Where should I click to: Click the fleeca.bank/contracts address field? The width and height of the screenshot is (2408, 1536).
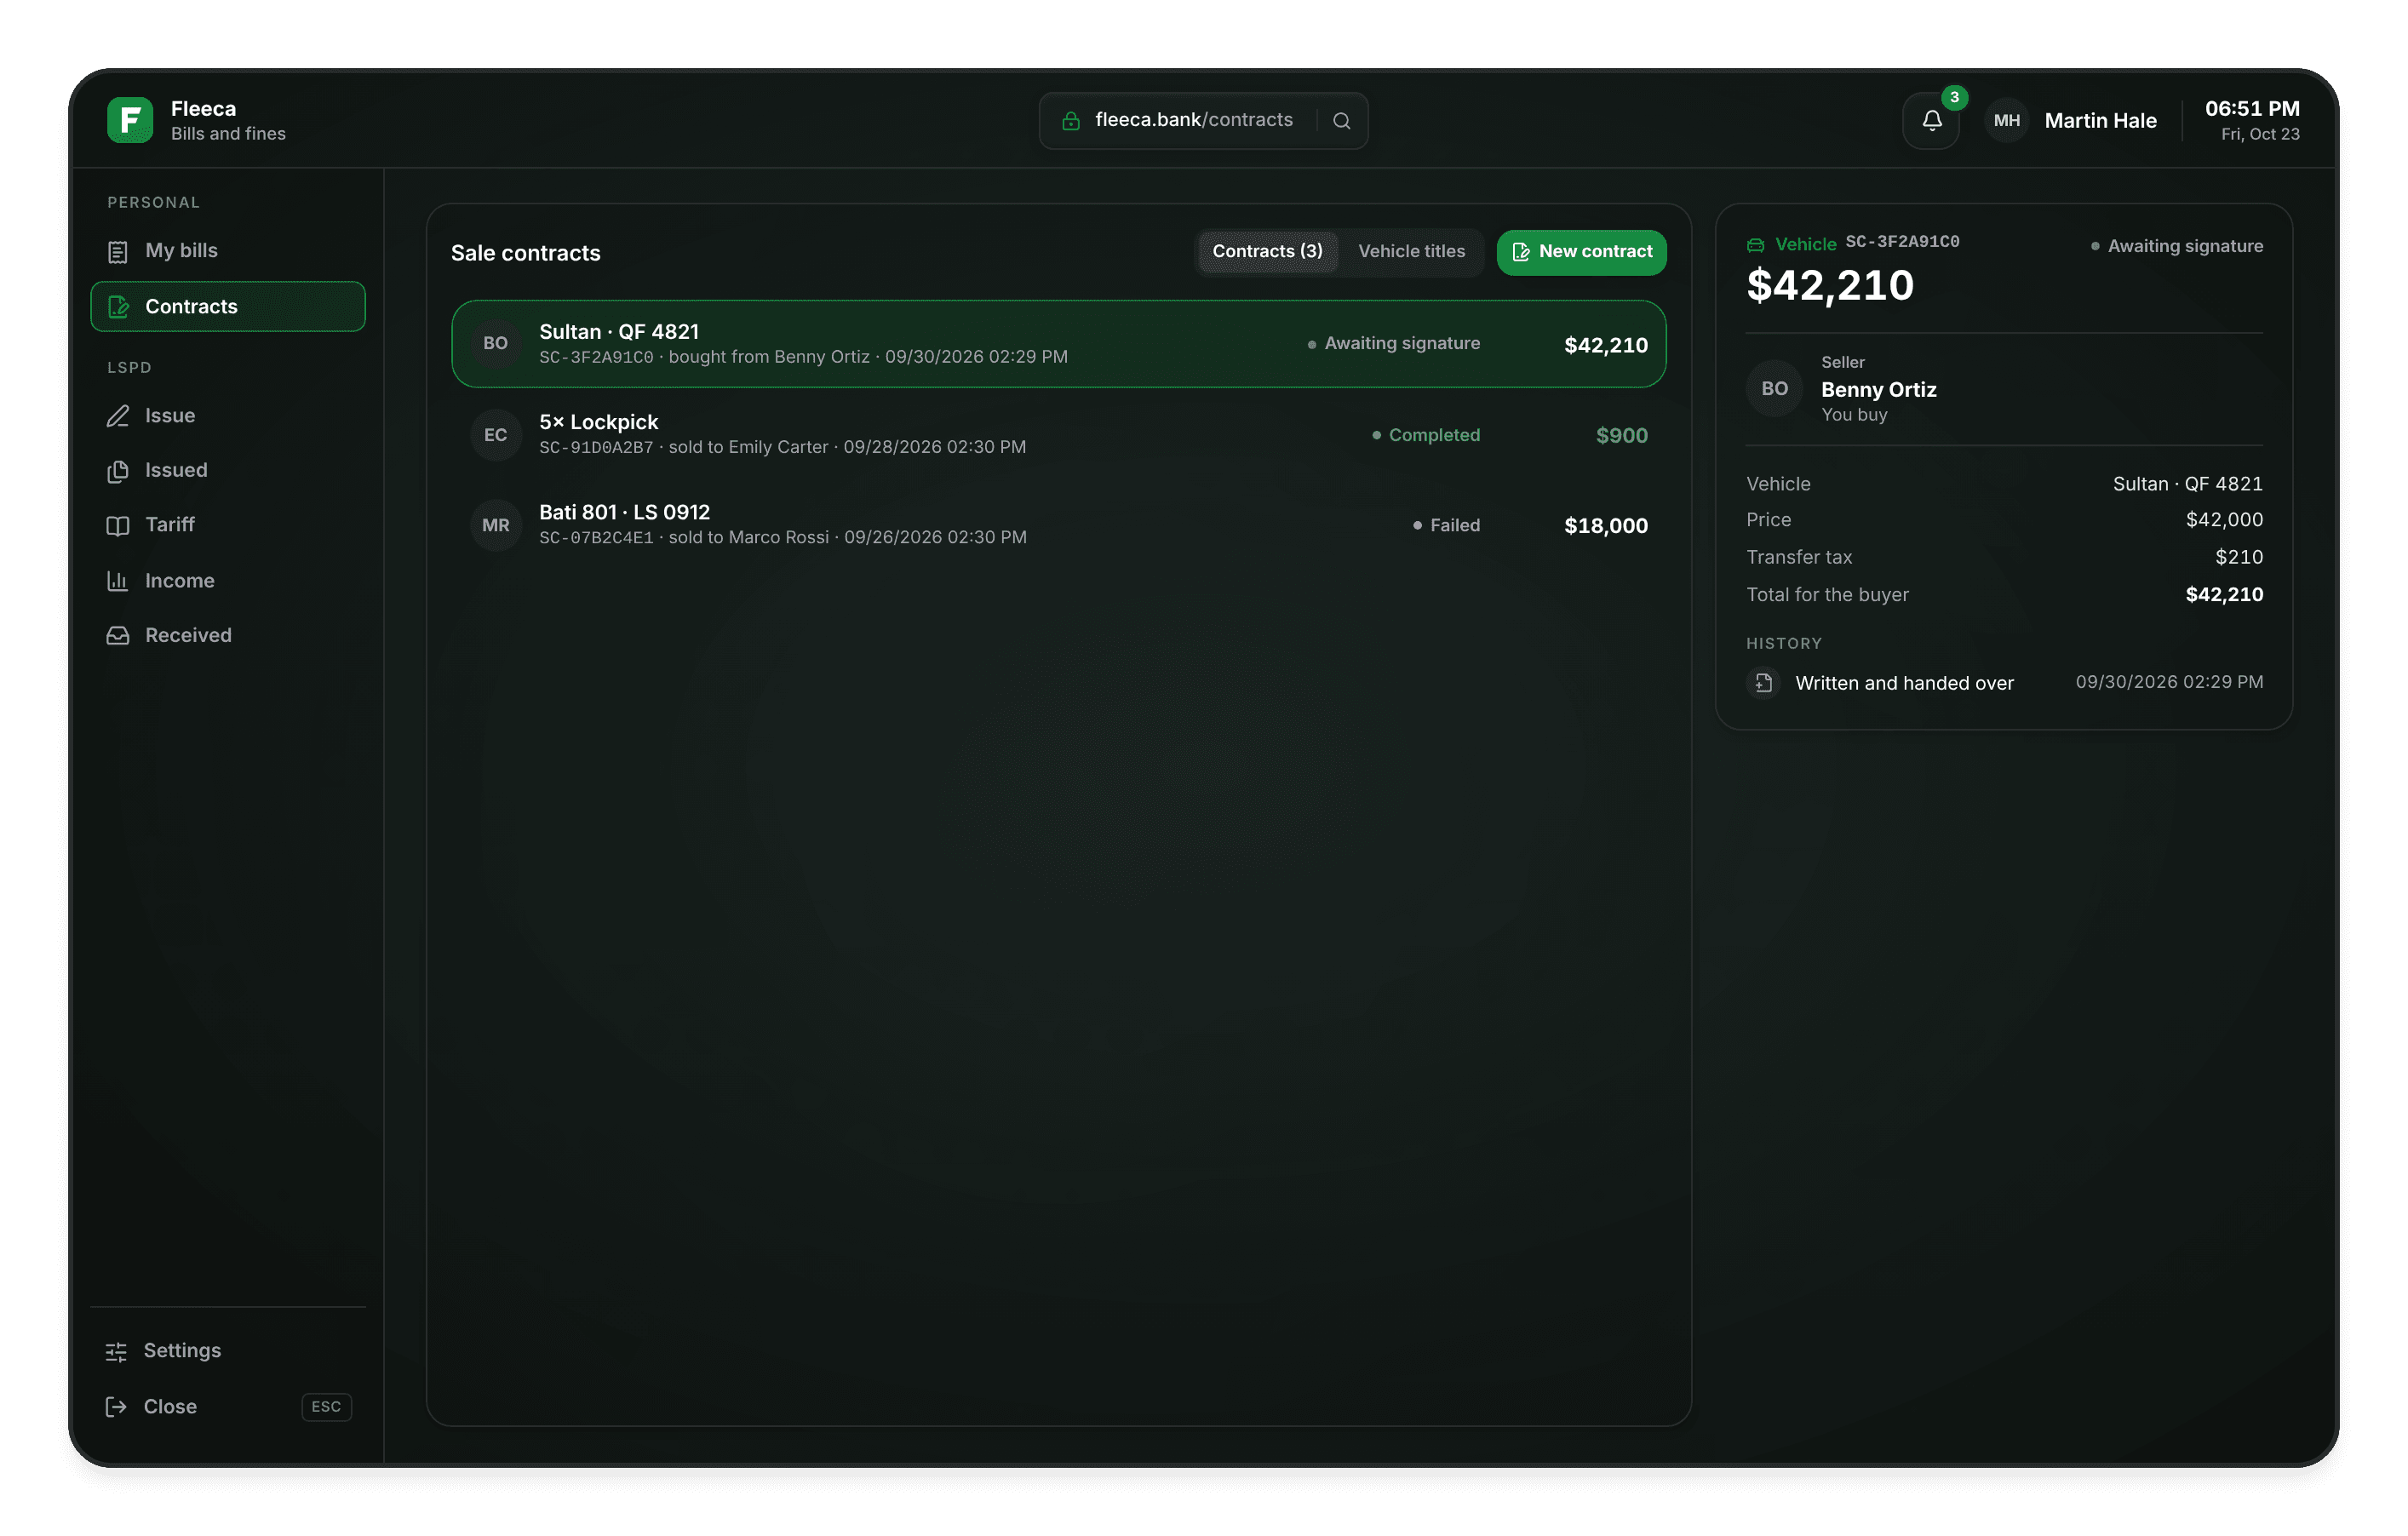pos(1203,121)
